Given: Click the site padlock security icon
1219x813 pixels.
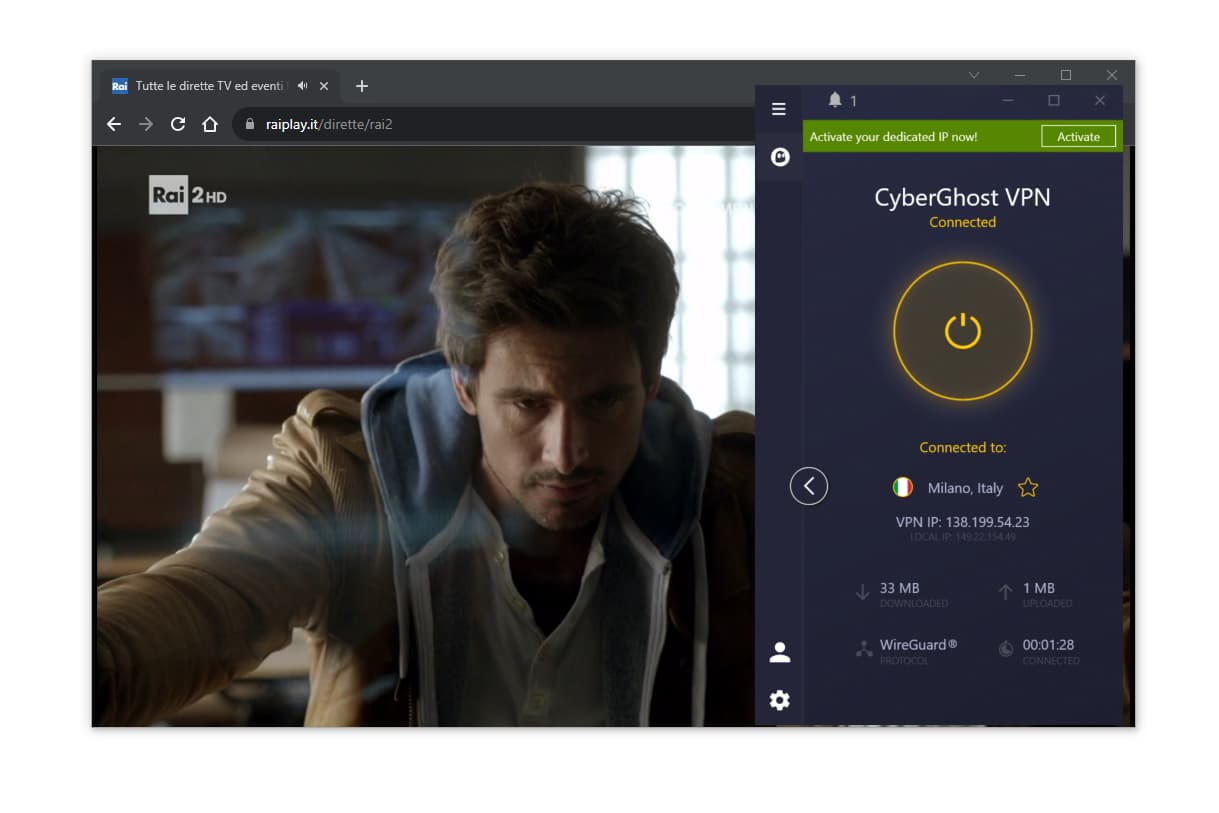Looking at the screenshot, I should coord(250,124).
